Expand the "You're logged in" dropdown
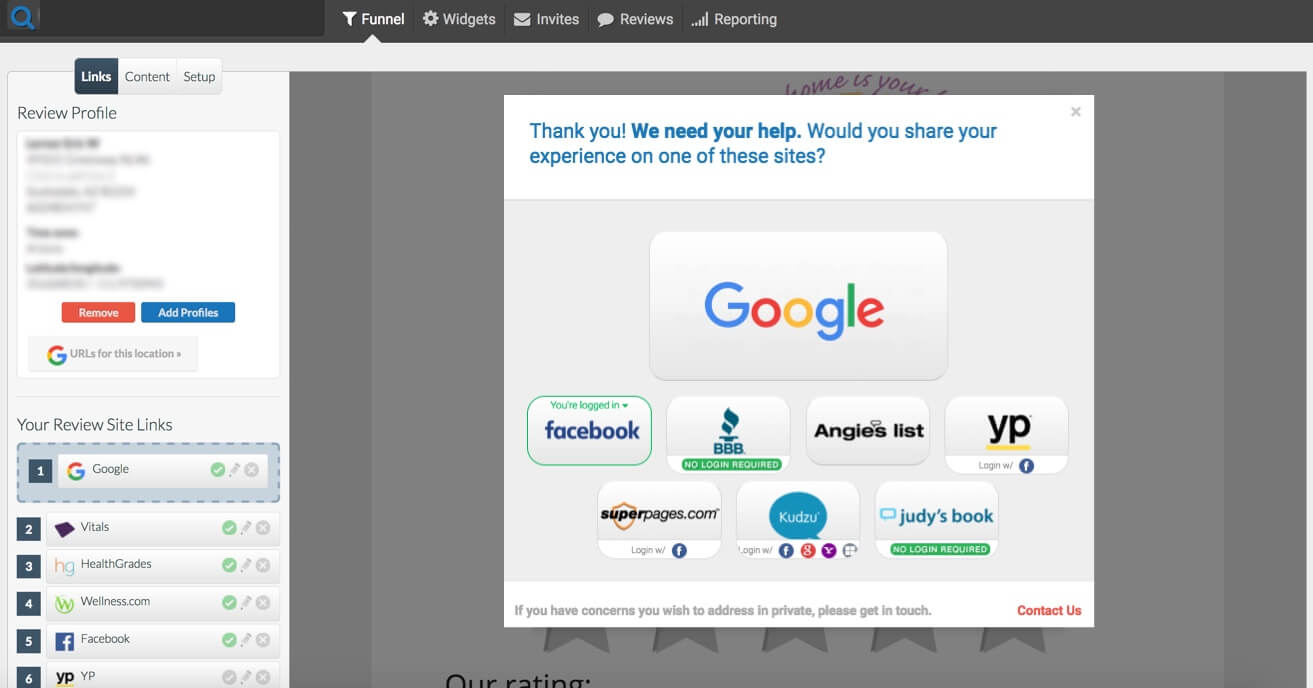Viewport: 1313px width, 688px height. point(589,405)
